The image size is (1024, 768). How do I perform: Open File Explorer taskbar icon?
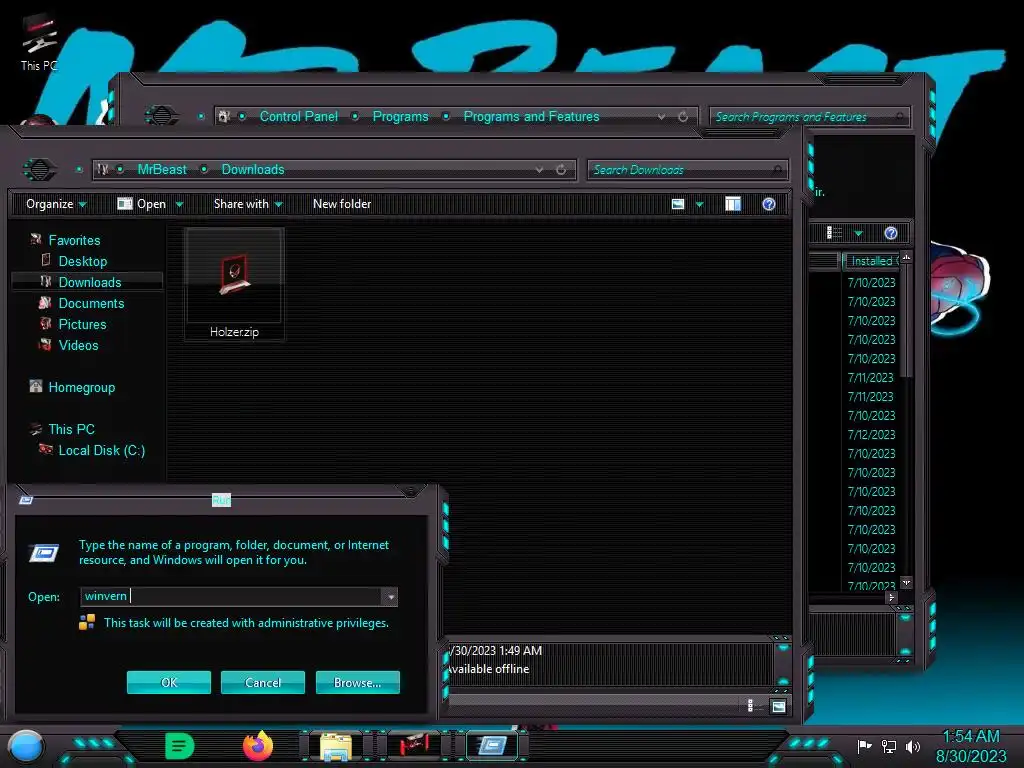pos(336,746)
